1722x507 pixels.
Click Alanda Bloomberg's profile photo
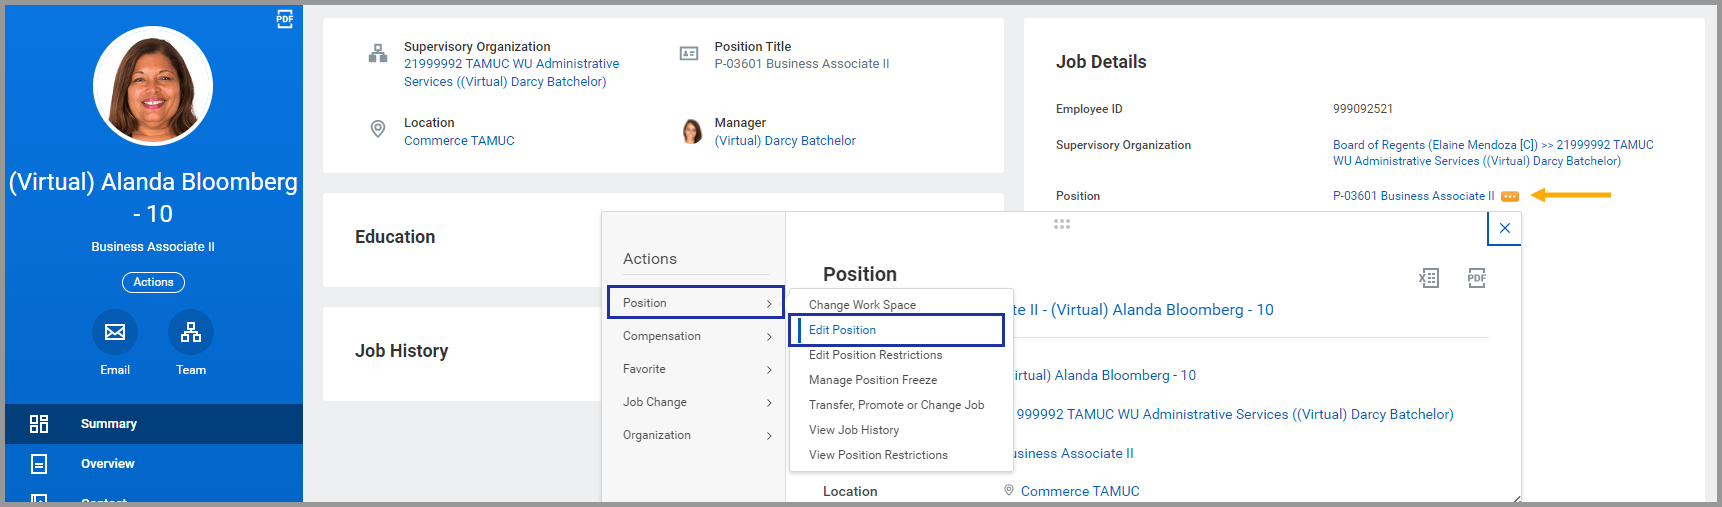(x=153, y=86)
